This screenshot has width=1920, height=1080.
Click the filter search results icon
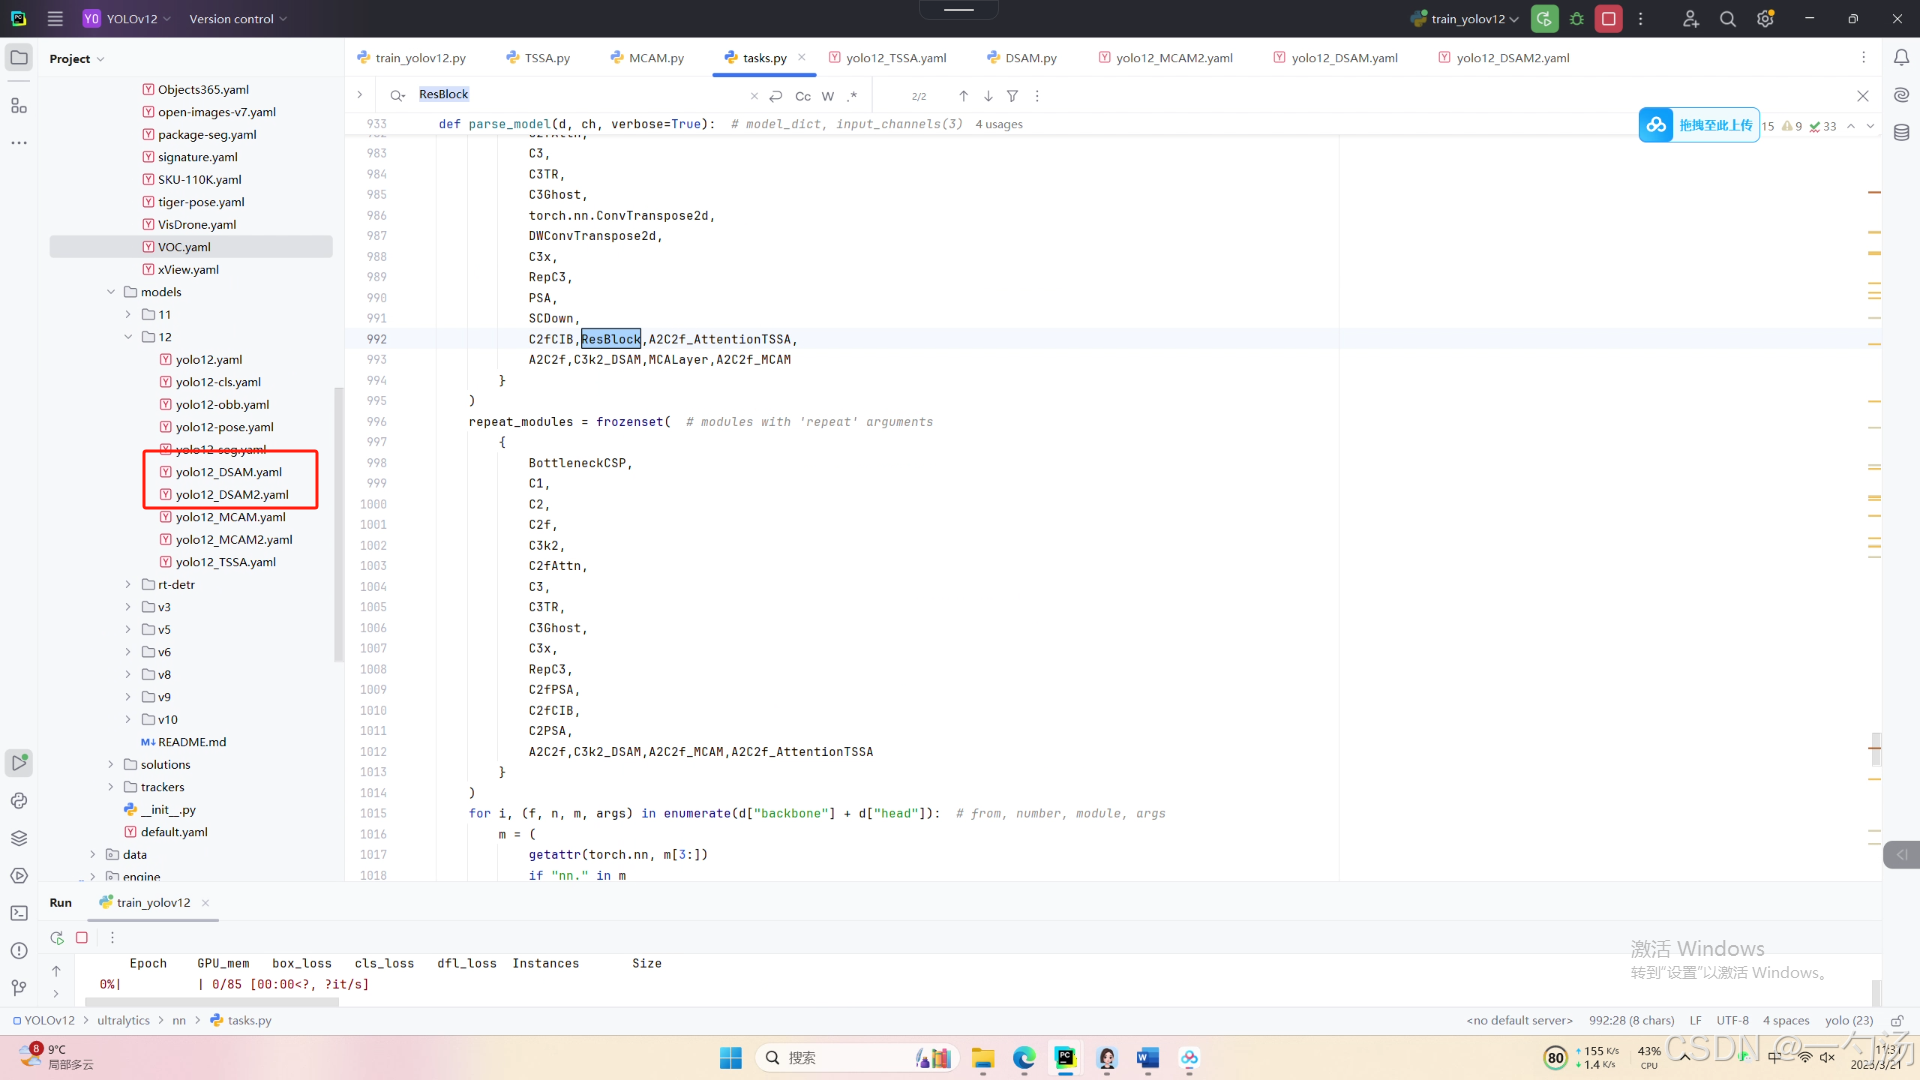1012,96
